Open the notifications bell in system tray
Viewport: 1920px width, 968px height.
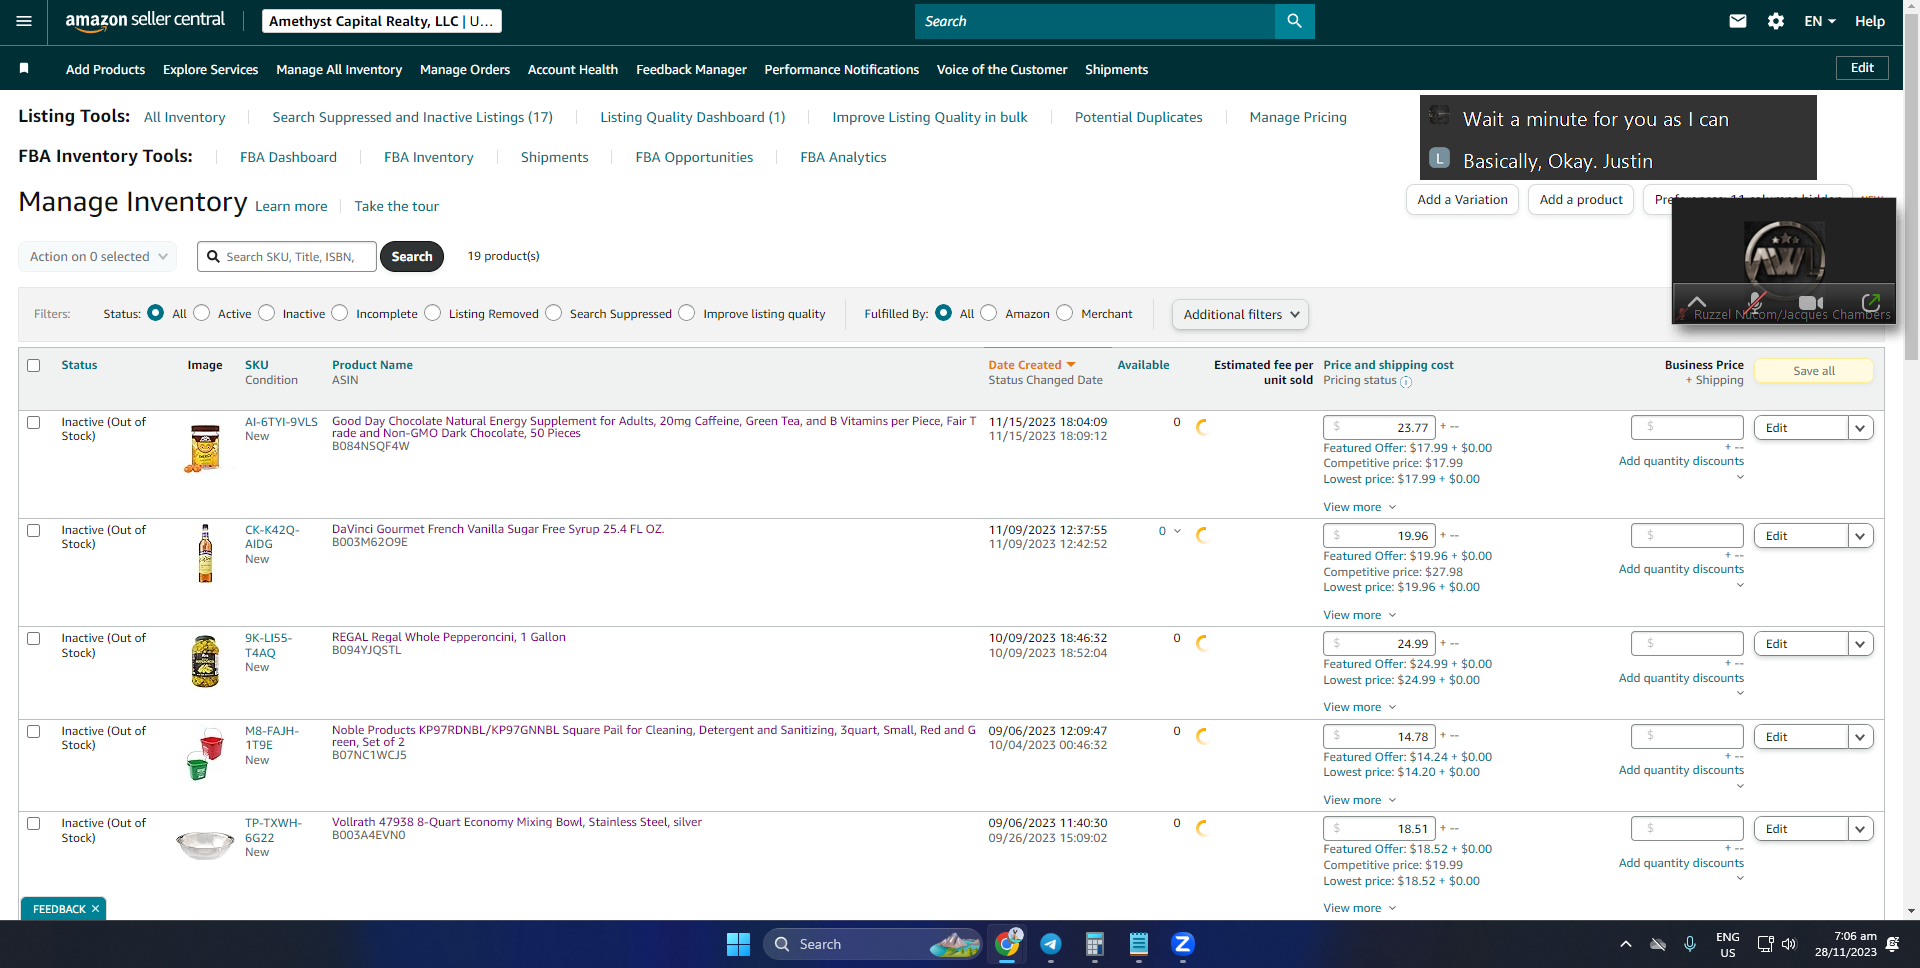(x=1892, y=944)
